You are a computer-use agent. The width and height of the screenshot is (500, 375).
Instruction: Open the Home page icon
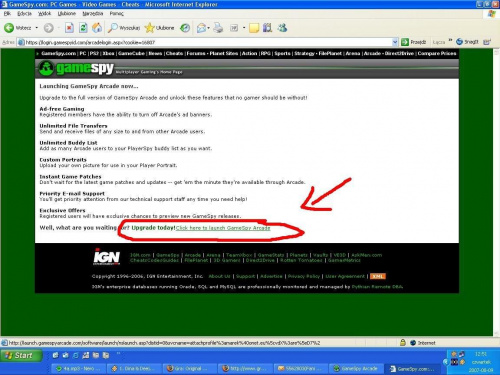(x=97, y=28)
